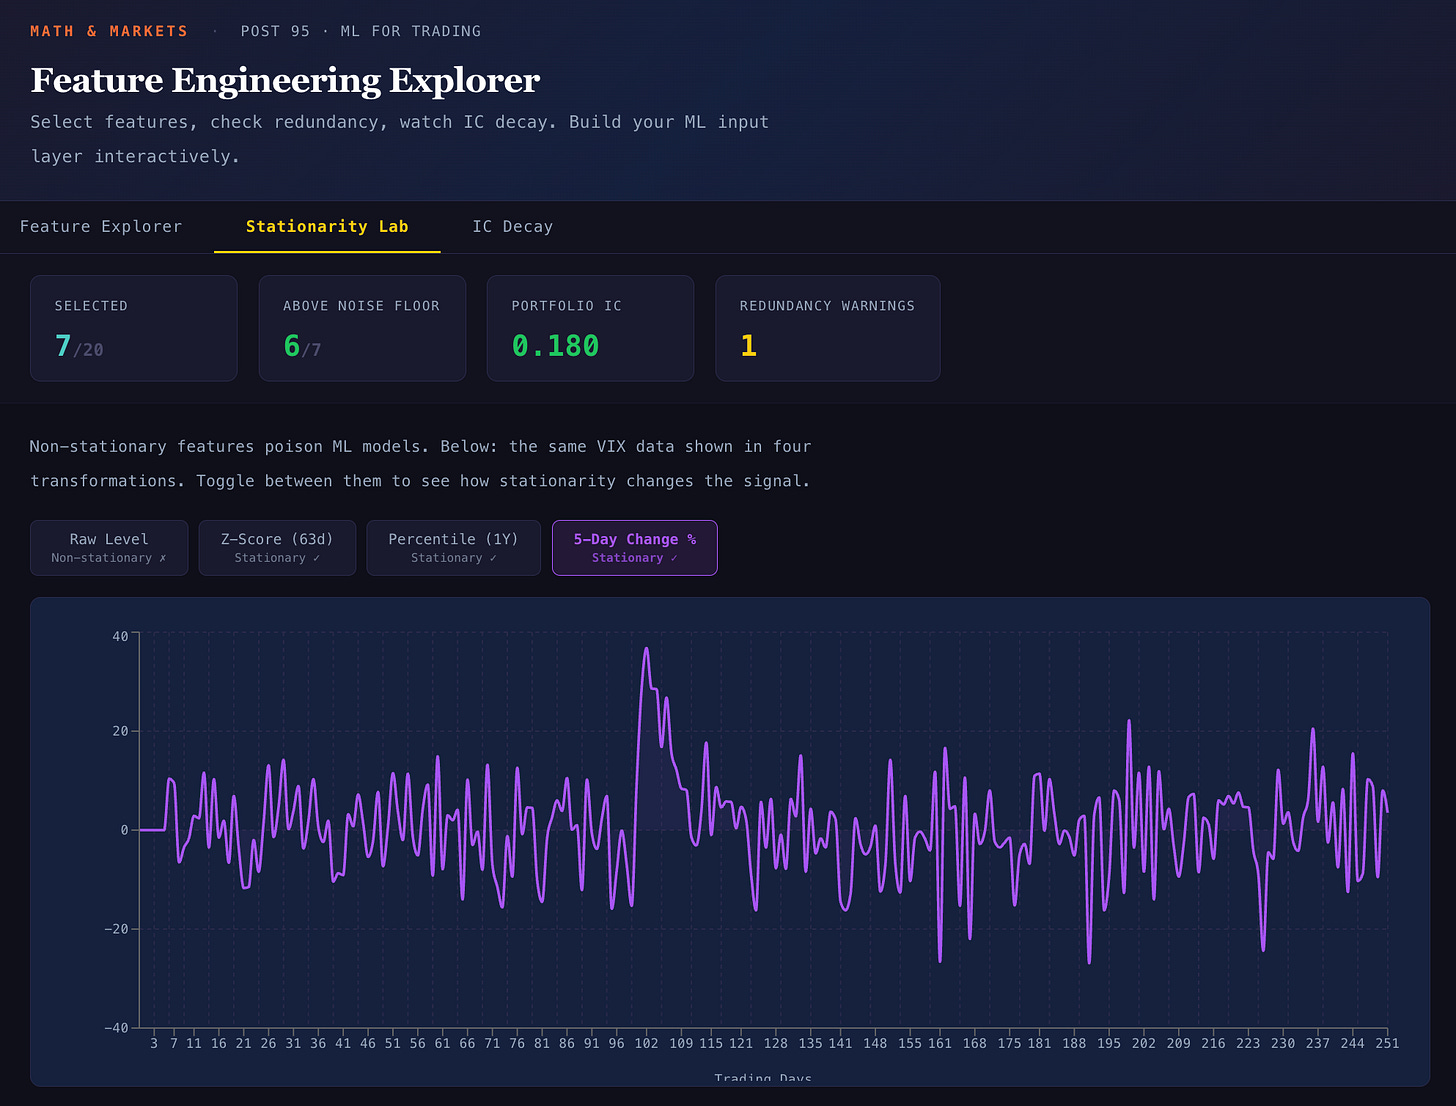This screenshot has width=1456, height=1106.
Task: Click the chart spike near day 195
Action: [x=1129, y=721]
